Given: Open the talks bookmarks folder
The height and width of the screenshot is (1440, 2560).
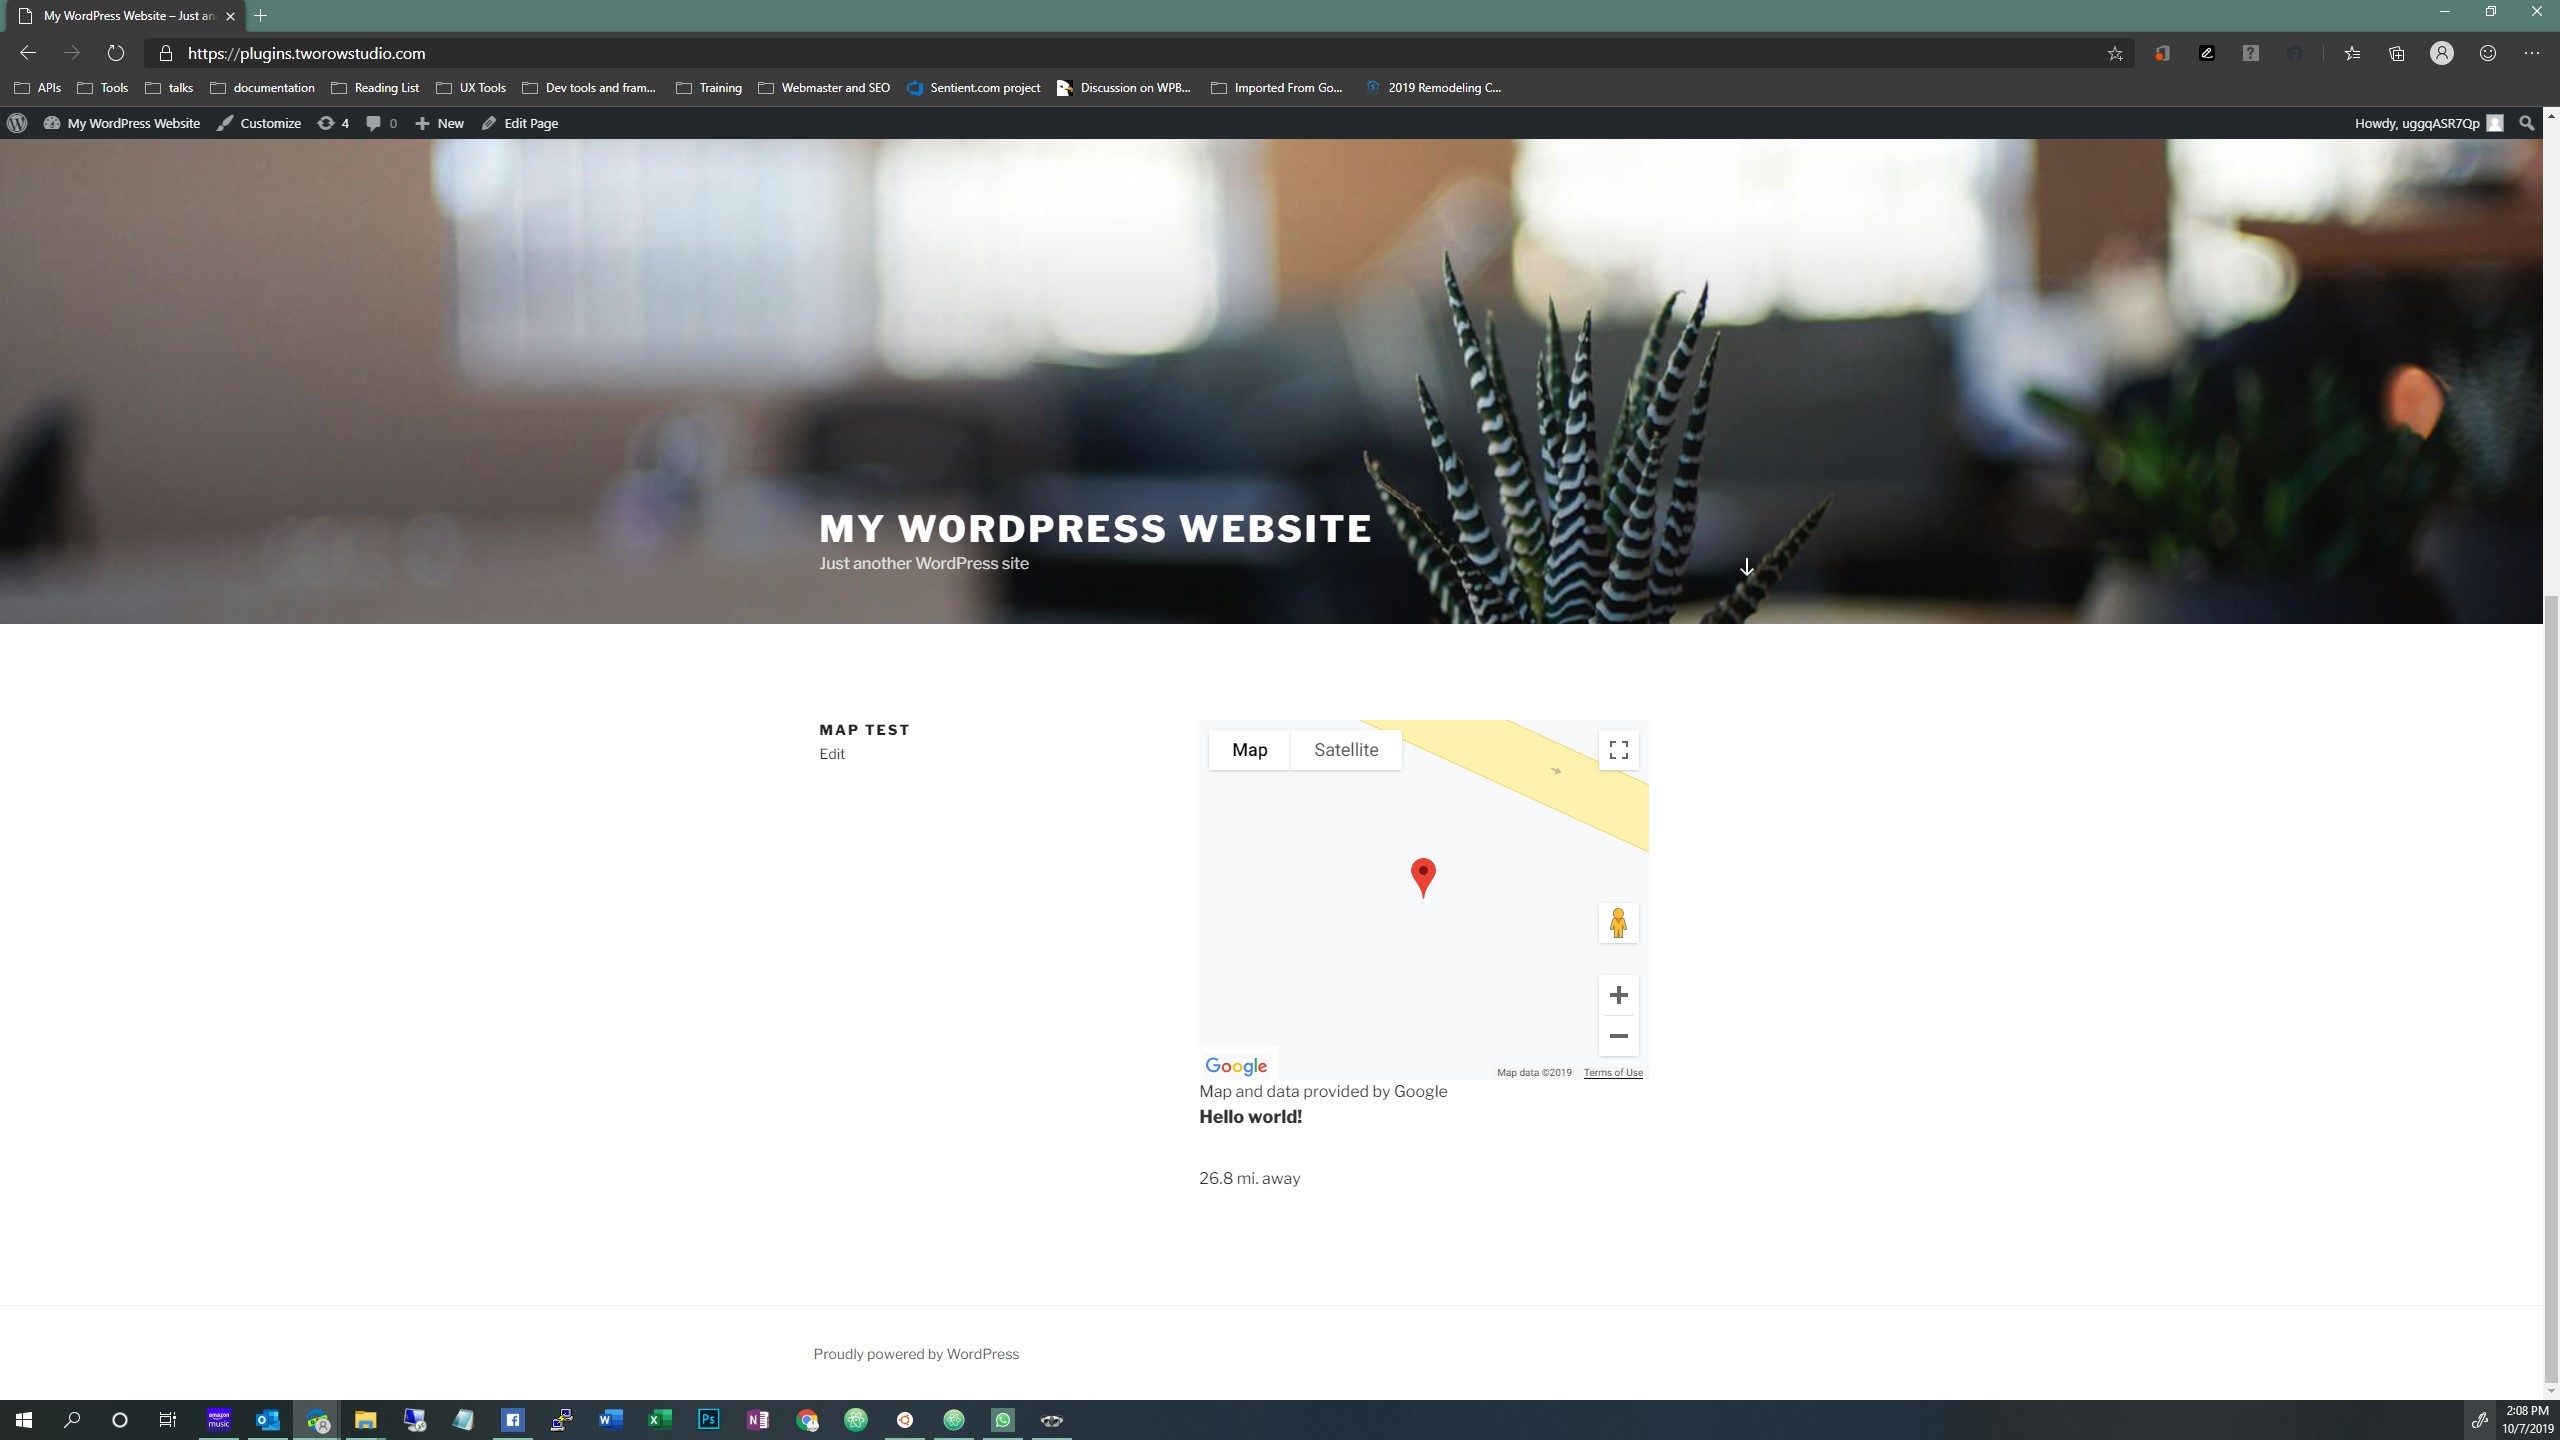Looking at the screenshot, I should tap(169, 88).
